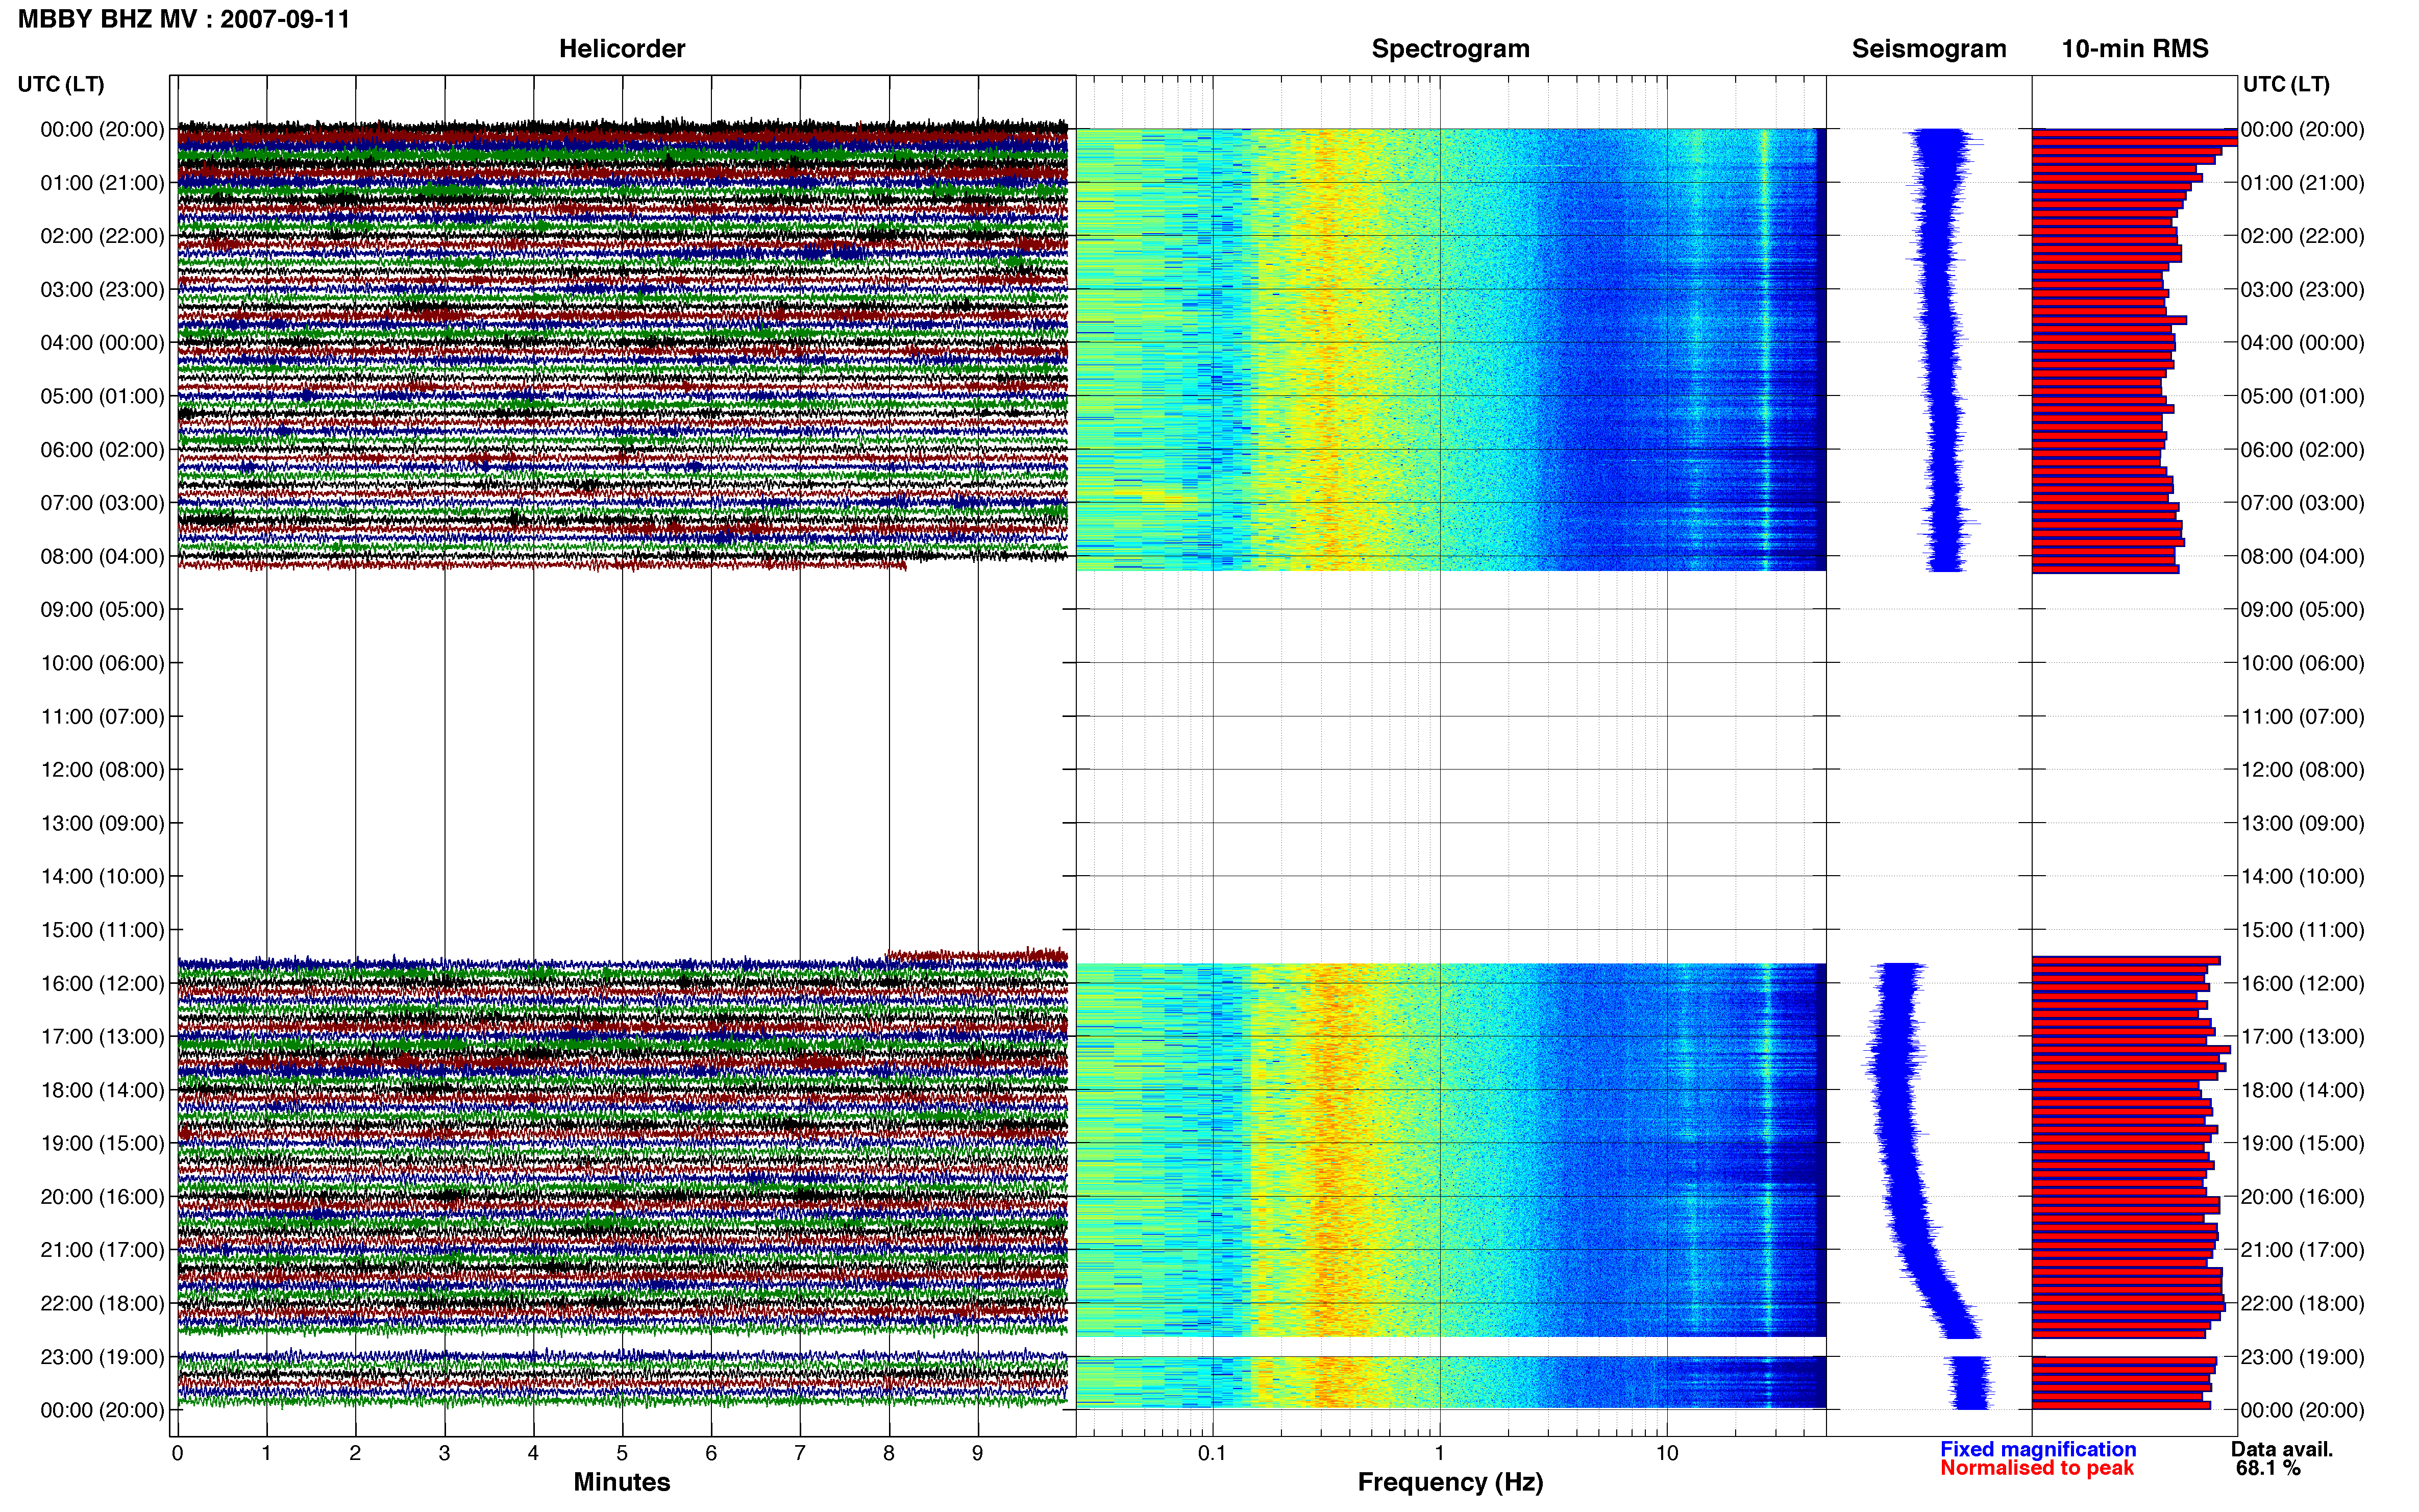2419x1512 pixels.
Task: Click left axis label '14:00 (10:00)'
Action: click(x=102, y=877)
